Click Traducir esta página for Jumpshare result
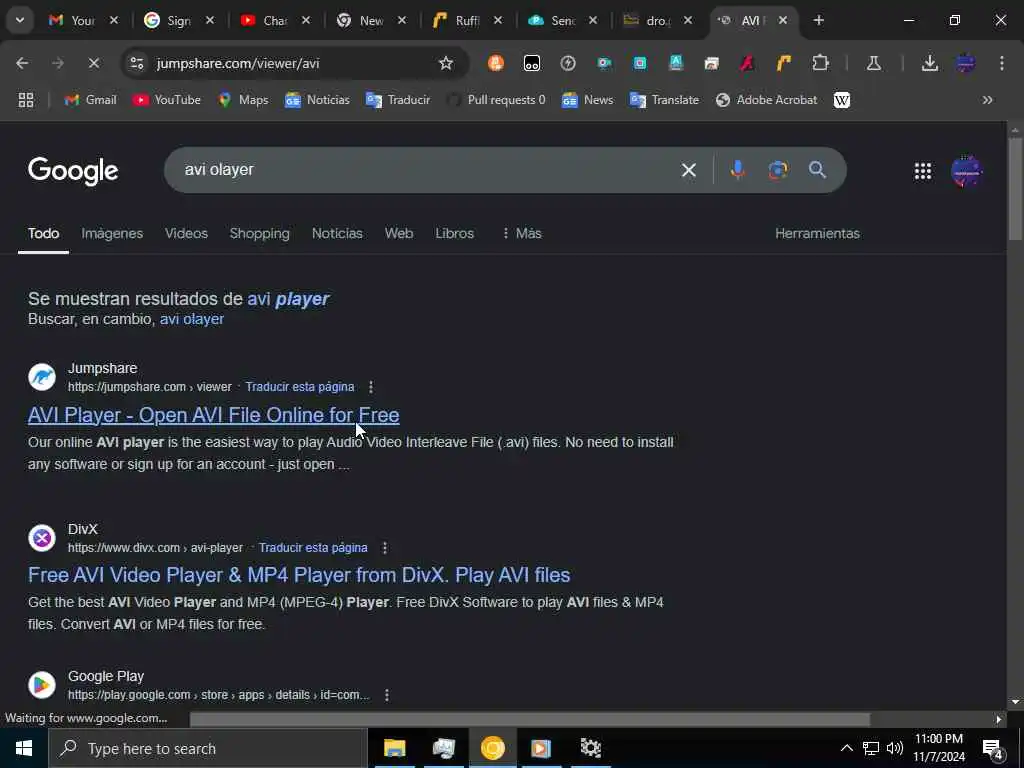Image resolution: width=1024 pixels, height=768 pixels. click(300, 387)
